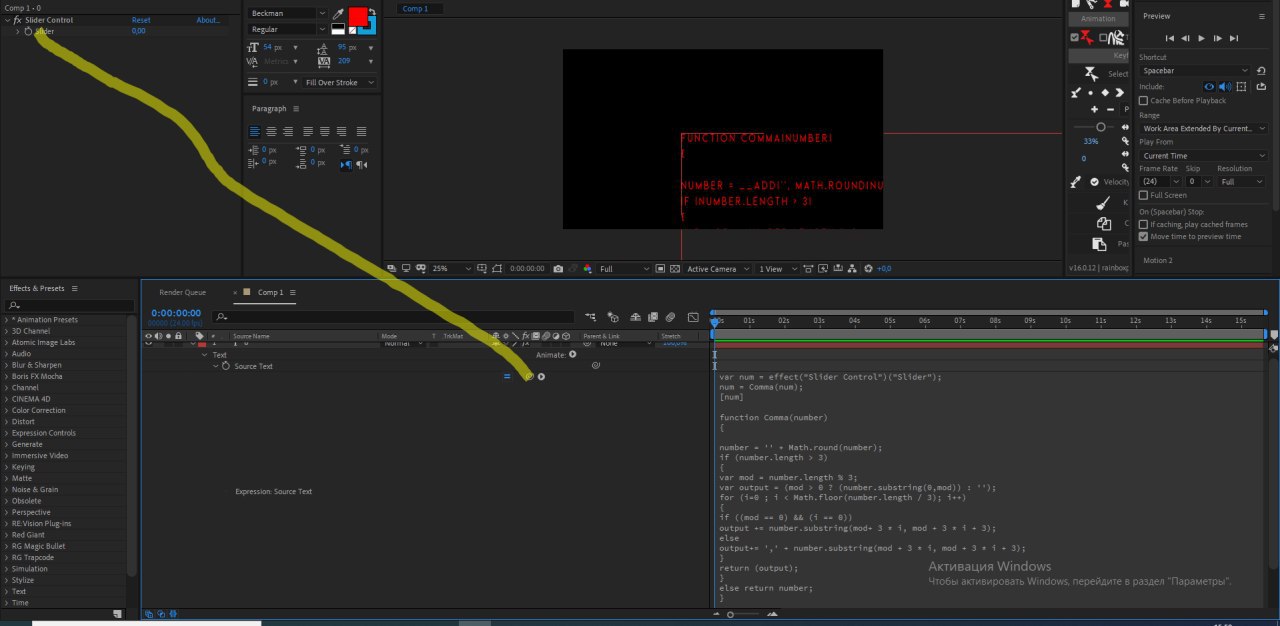
Task: Select center align text in Paragraph panel
Action: point(271,131)
